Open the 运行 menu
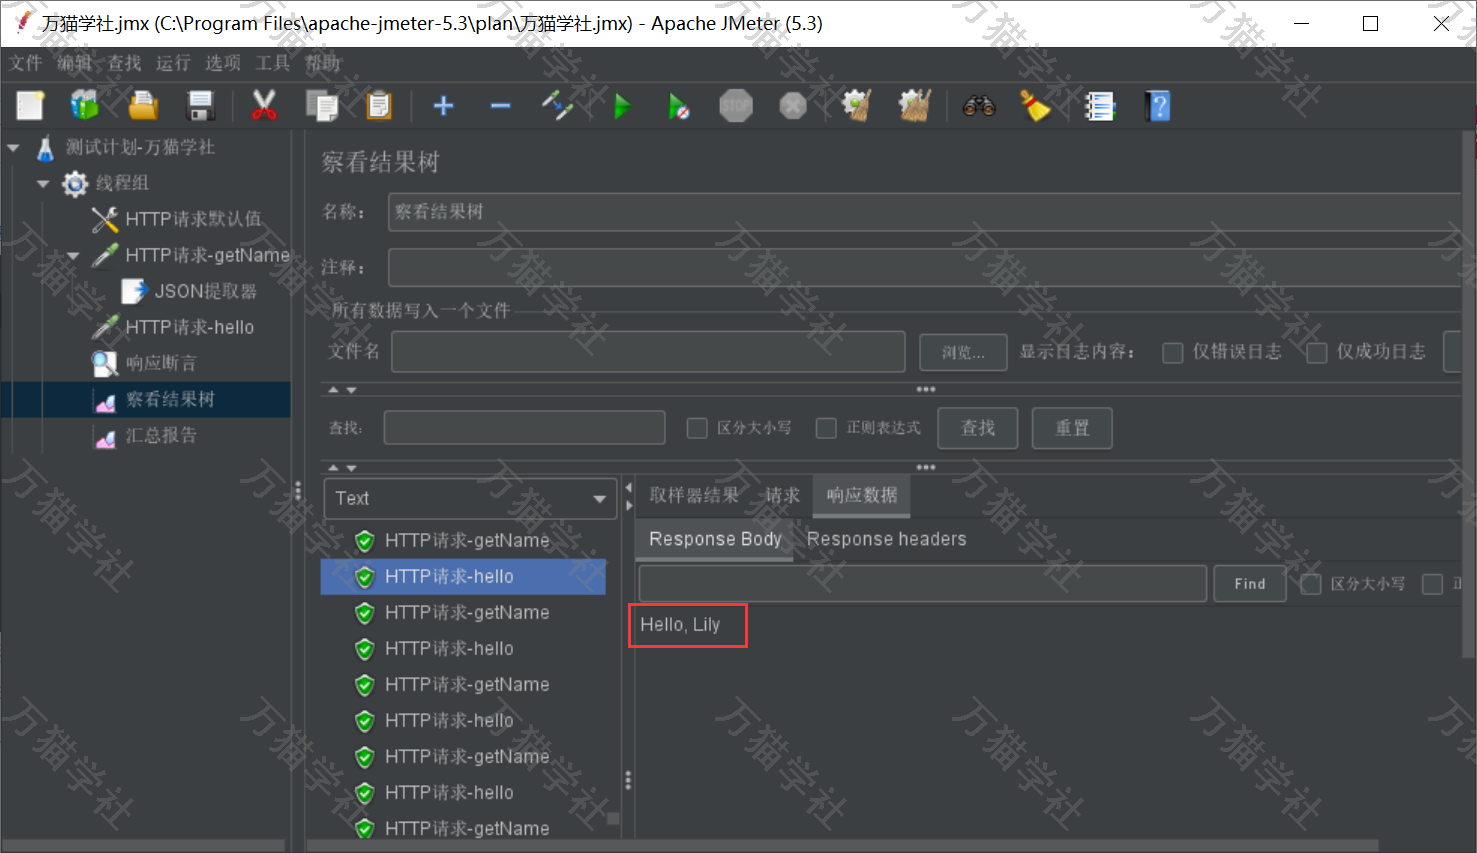Image resolution: width=1477 pixels, height=853 pixels. click(x=173, y=63)
